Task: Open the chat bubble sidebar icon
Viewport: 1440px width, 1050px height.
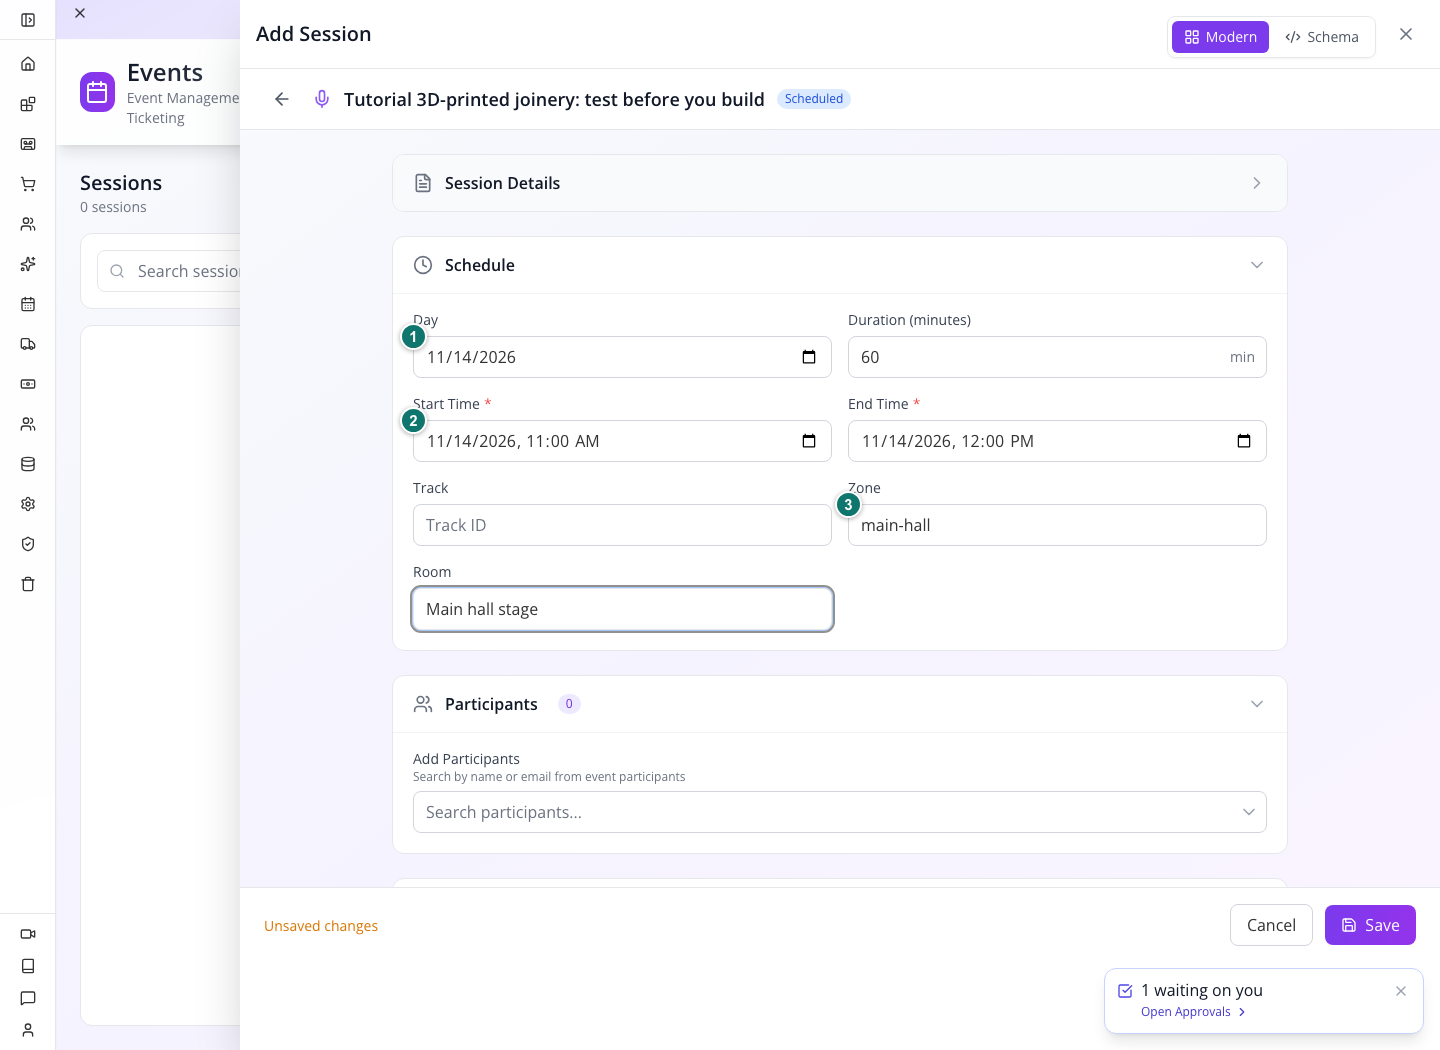Action: coord(28,998)
